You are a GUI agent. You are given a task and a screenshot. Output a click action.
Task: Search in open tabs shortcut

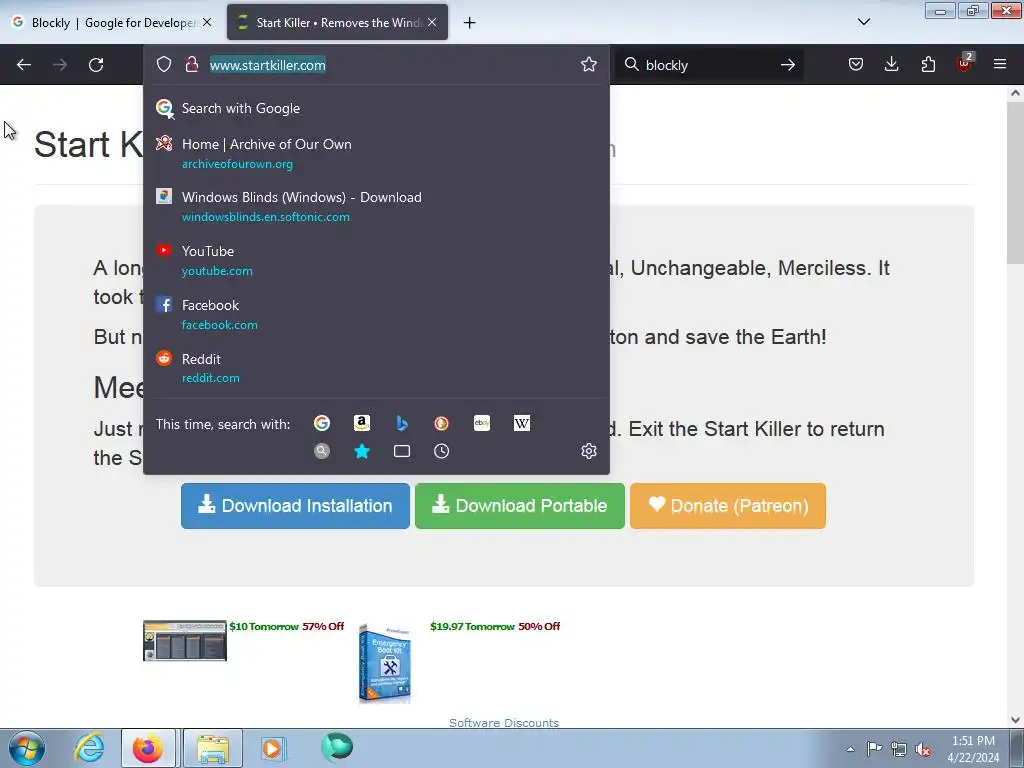click(402, 451)
